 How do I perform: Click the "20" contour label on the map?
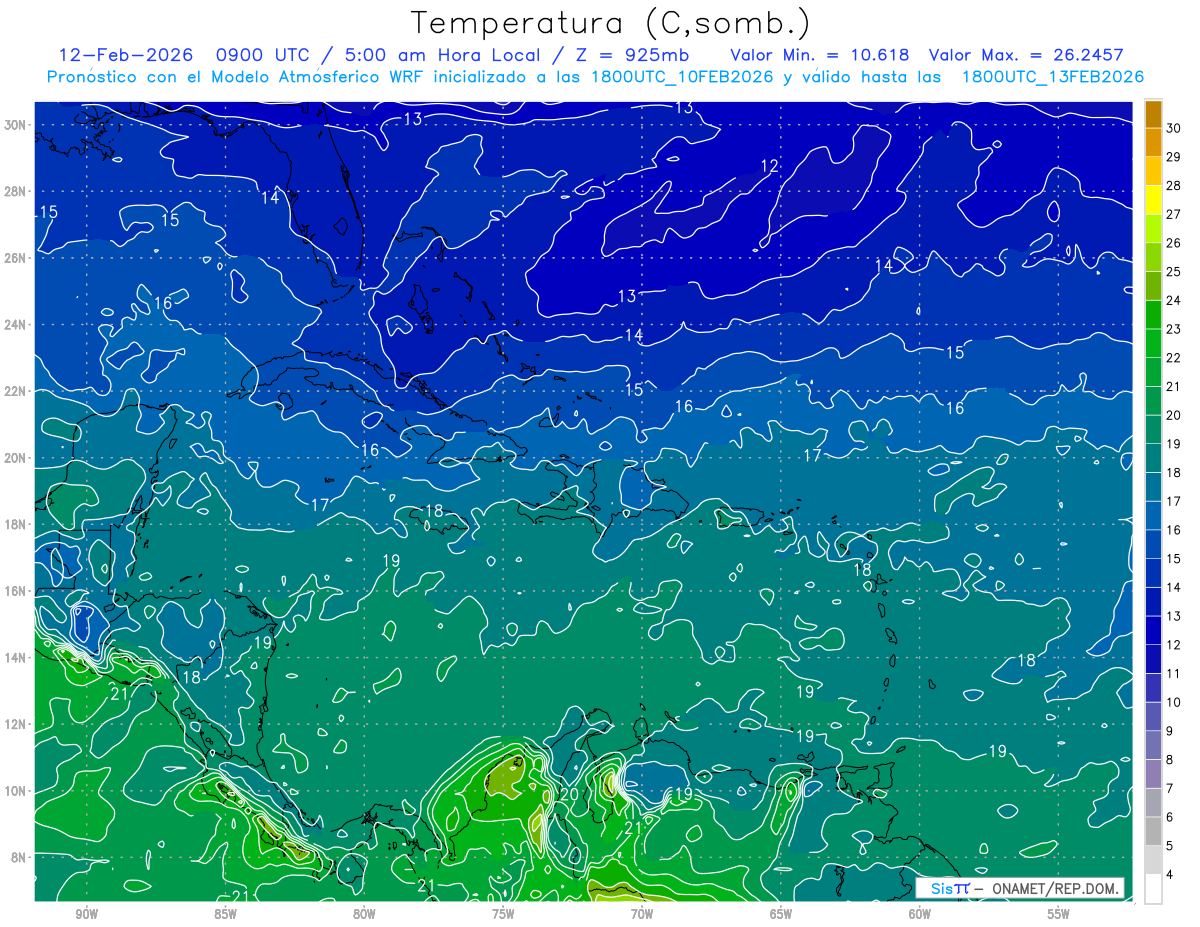(x=568, y=794)
